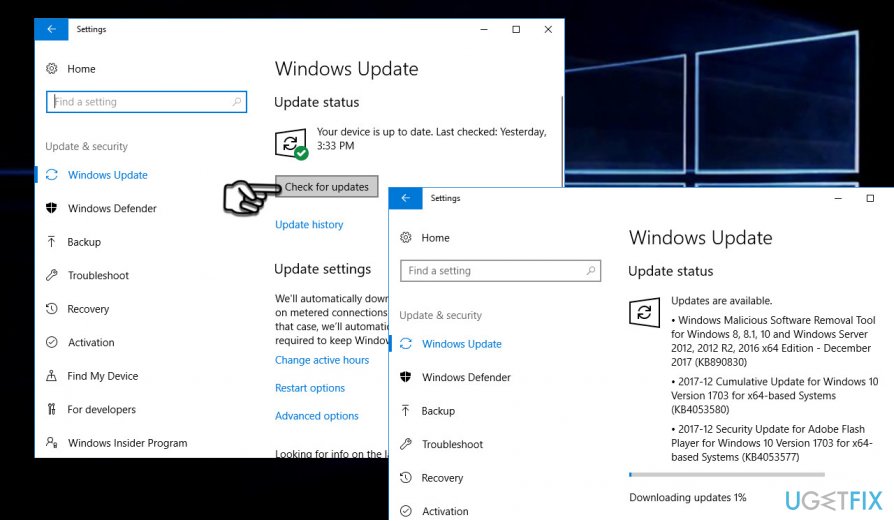Image resolution: width=894 pixels, height=521 pixels.
Task: Click the KB4053577 Adobe Flash security update entry
Action: 771,443
